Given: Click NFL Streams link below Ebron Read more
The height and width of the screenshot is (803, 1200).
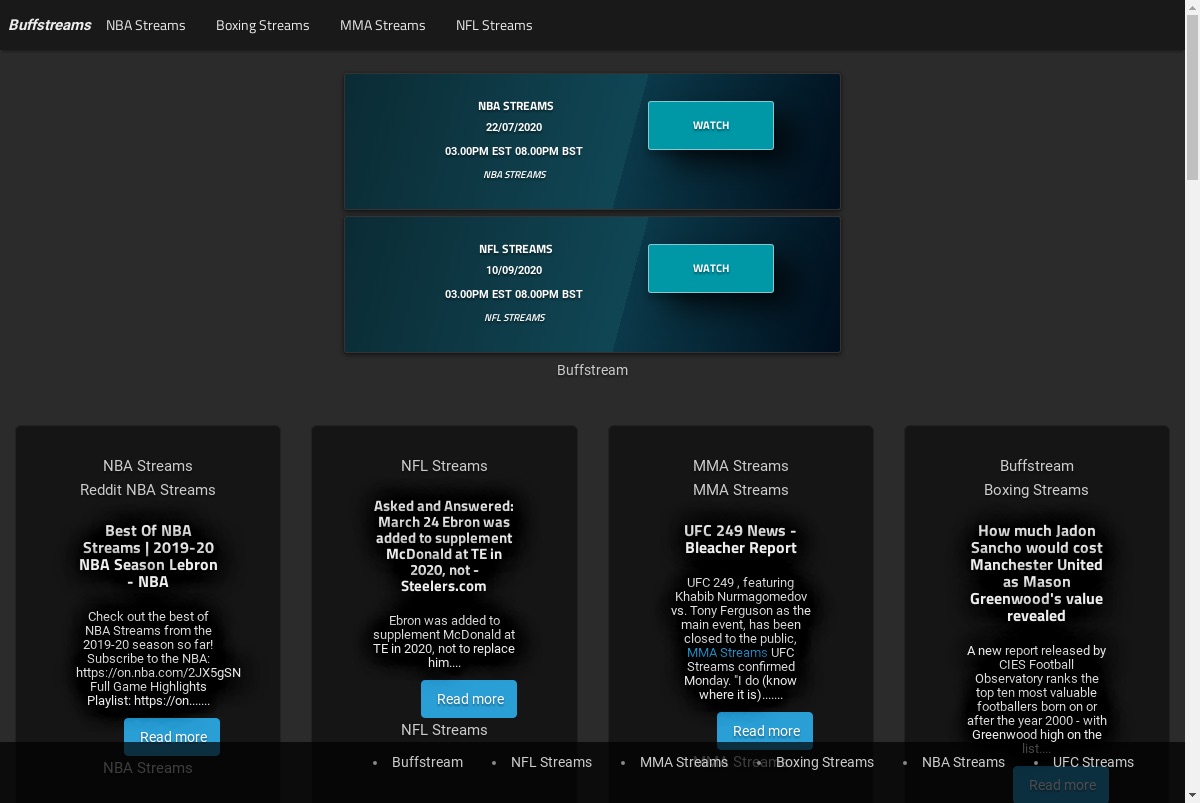Looking at the screenshot, I should coord(444,730).
